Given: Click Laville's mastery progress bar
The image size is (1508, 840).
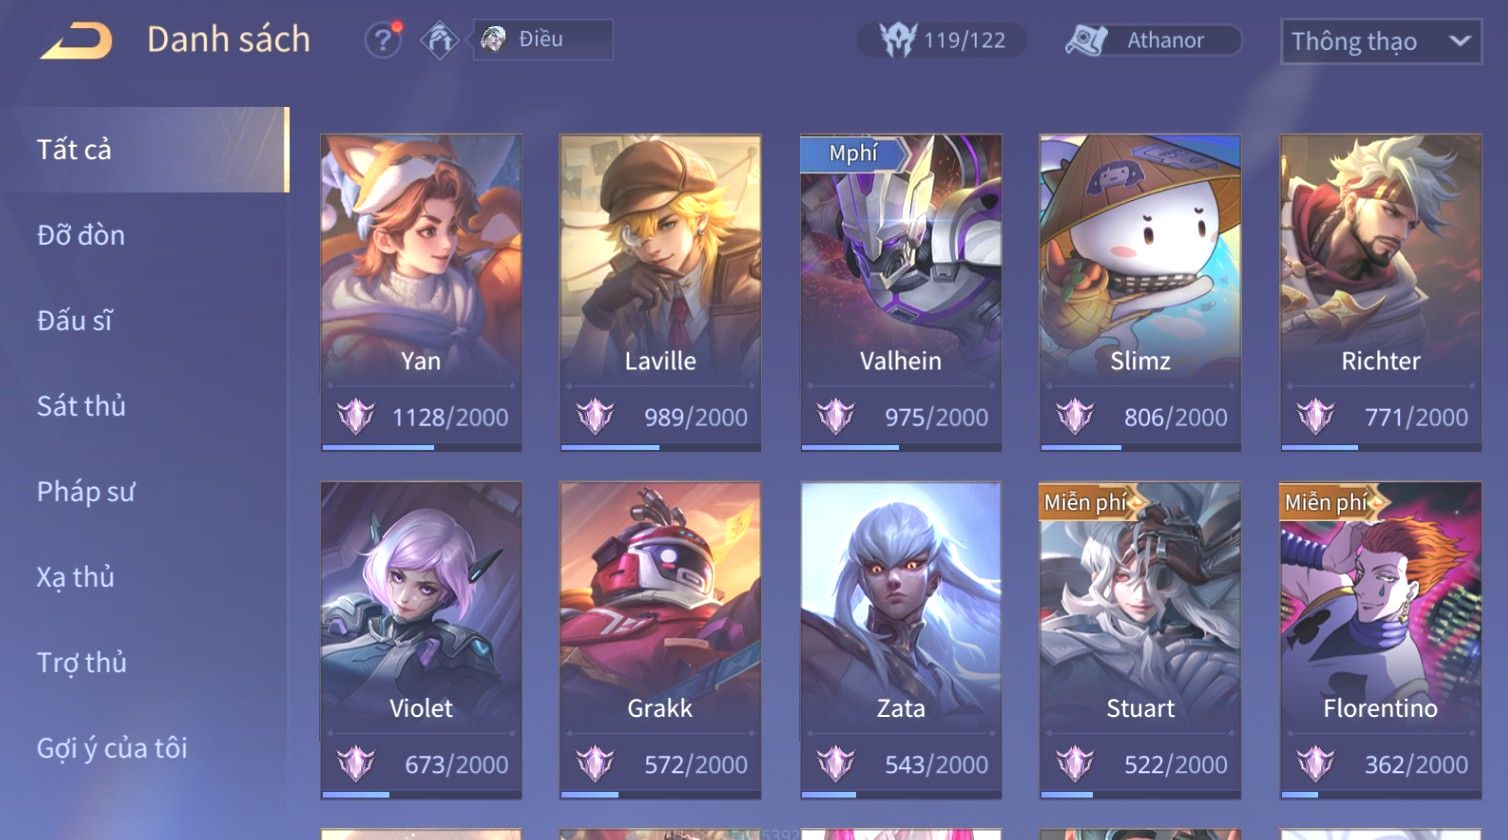Looking at the screenshot, I should pyautogui.click(x=660, y=447).
